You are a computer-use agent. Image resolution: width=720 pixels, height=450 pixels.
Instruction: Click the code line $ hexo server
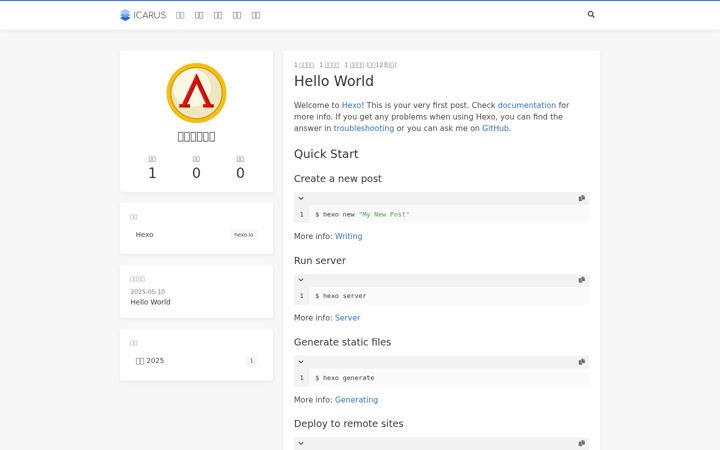(341, 296)
